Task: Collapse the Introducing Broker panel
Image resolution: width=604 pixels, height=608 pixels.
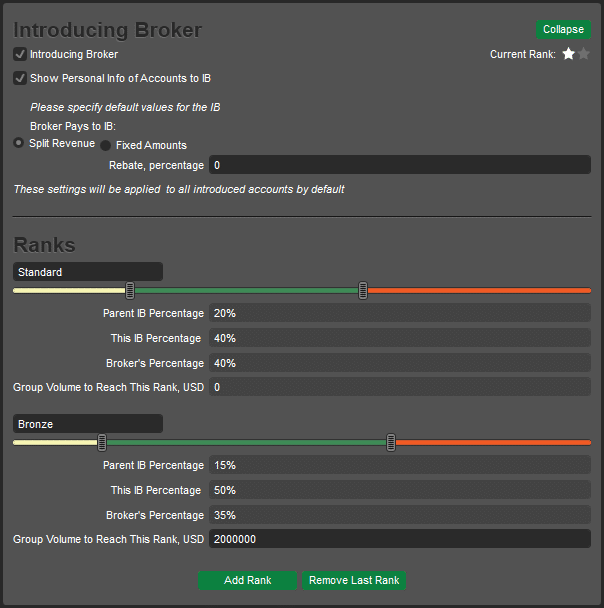Action: click(563, 29)
